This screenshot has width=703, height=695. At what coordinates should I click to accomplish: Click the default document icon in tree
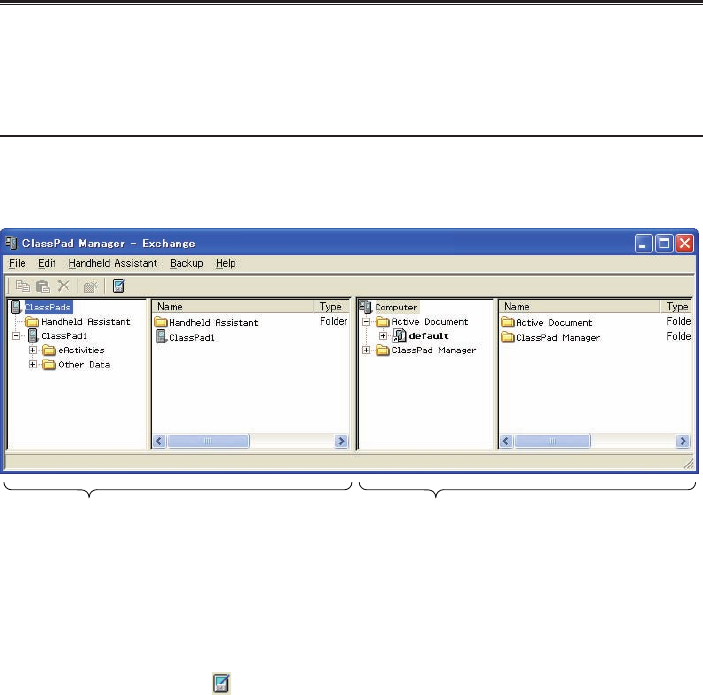399,335
